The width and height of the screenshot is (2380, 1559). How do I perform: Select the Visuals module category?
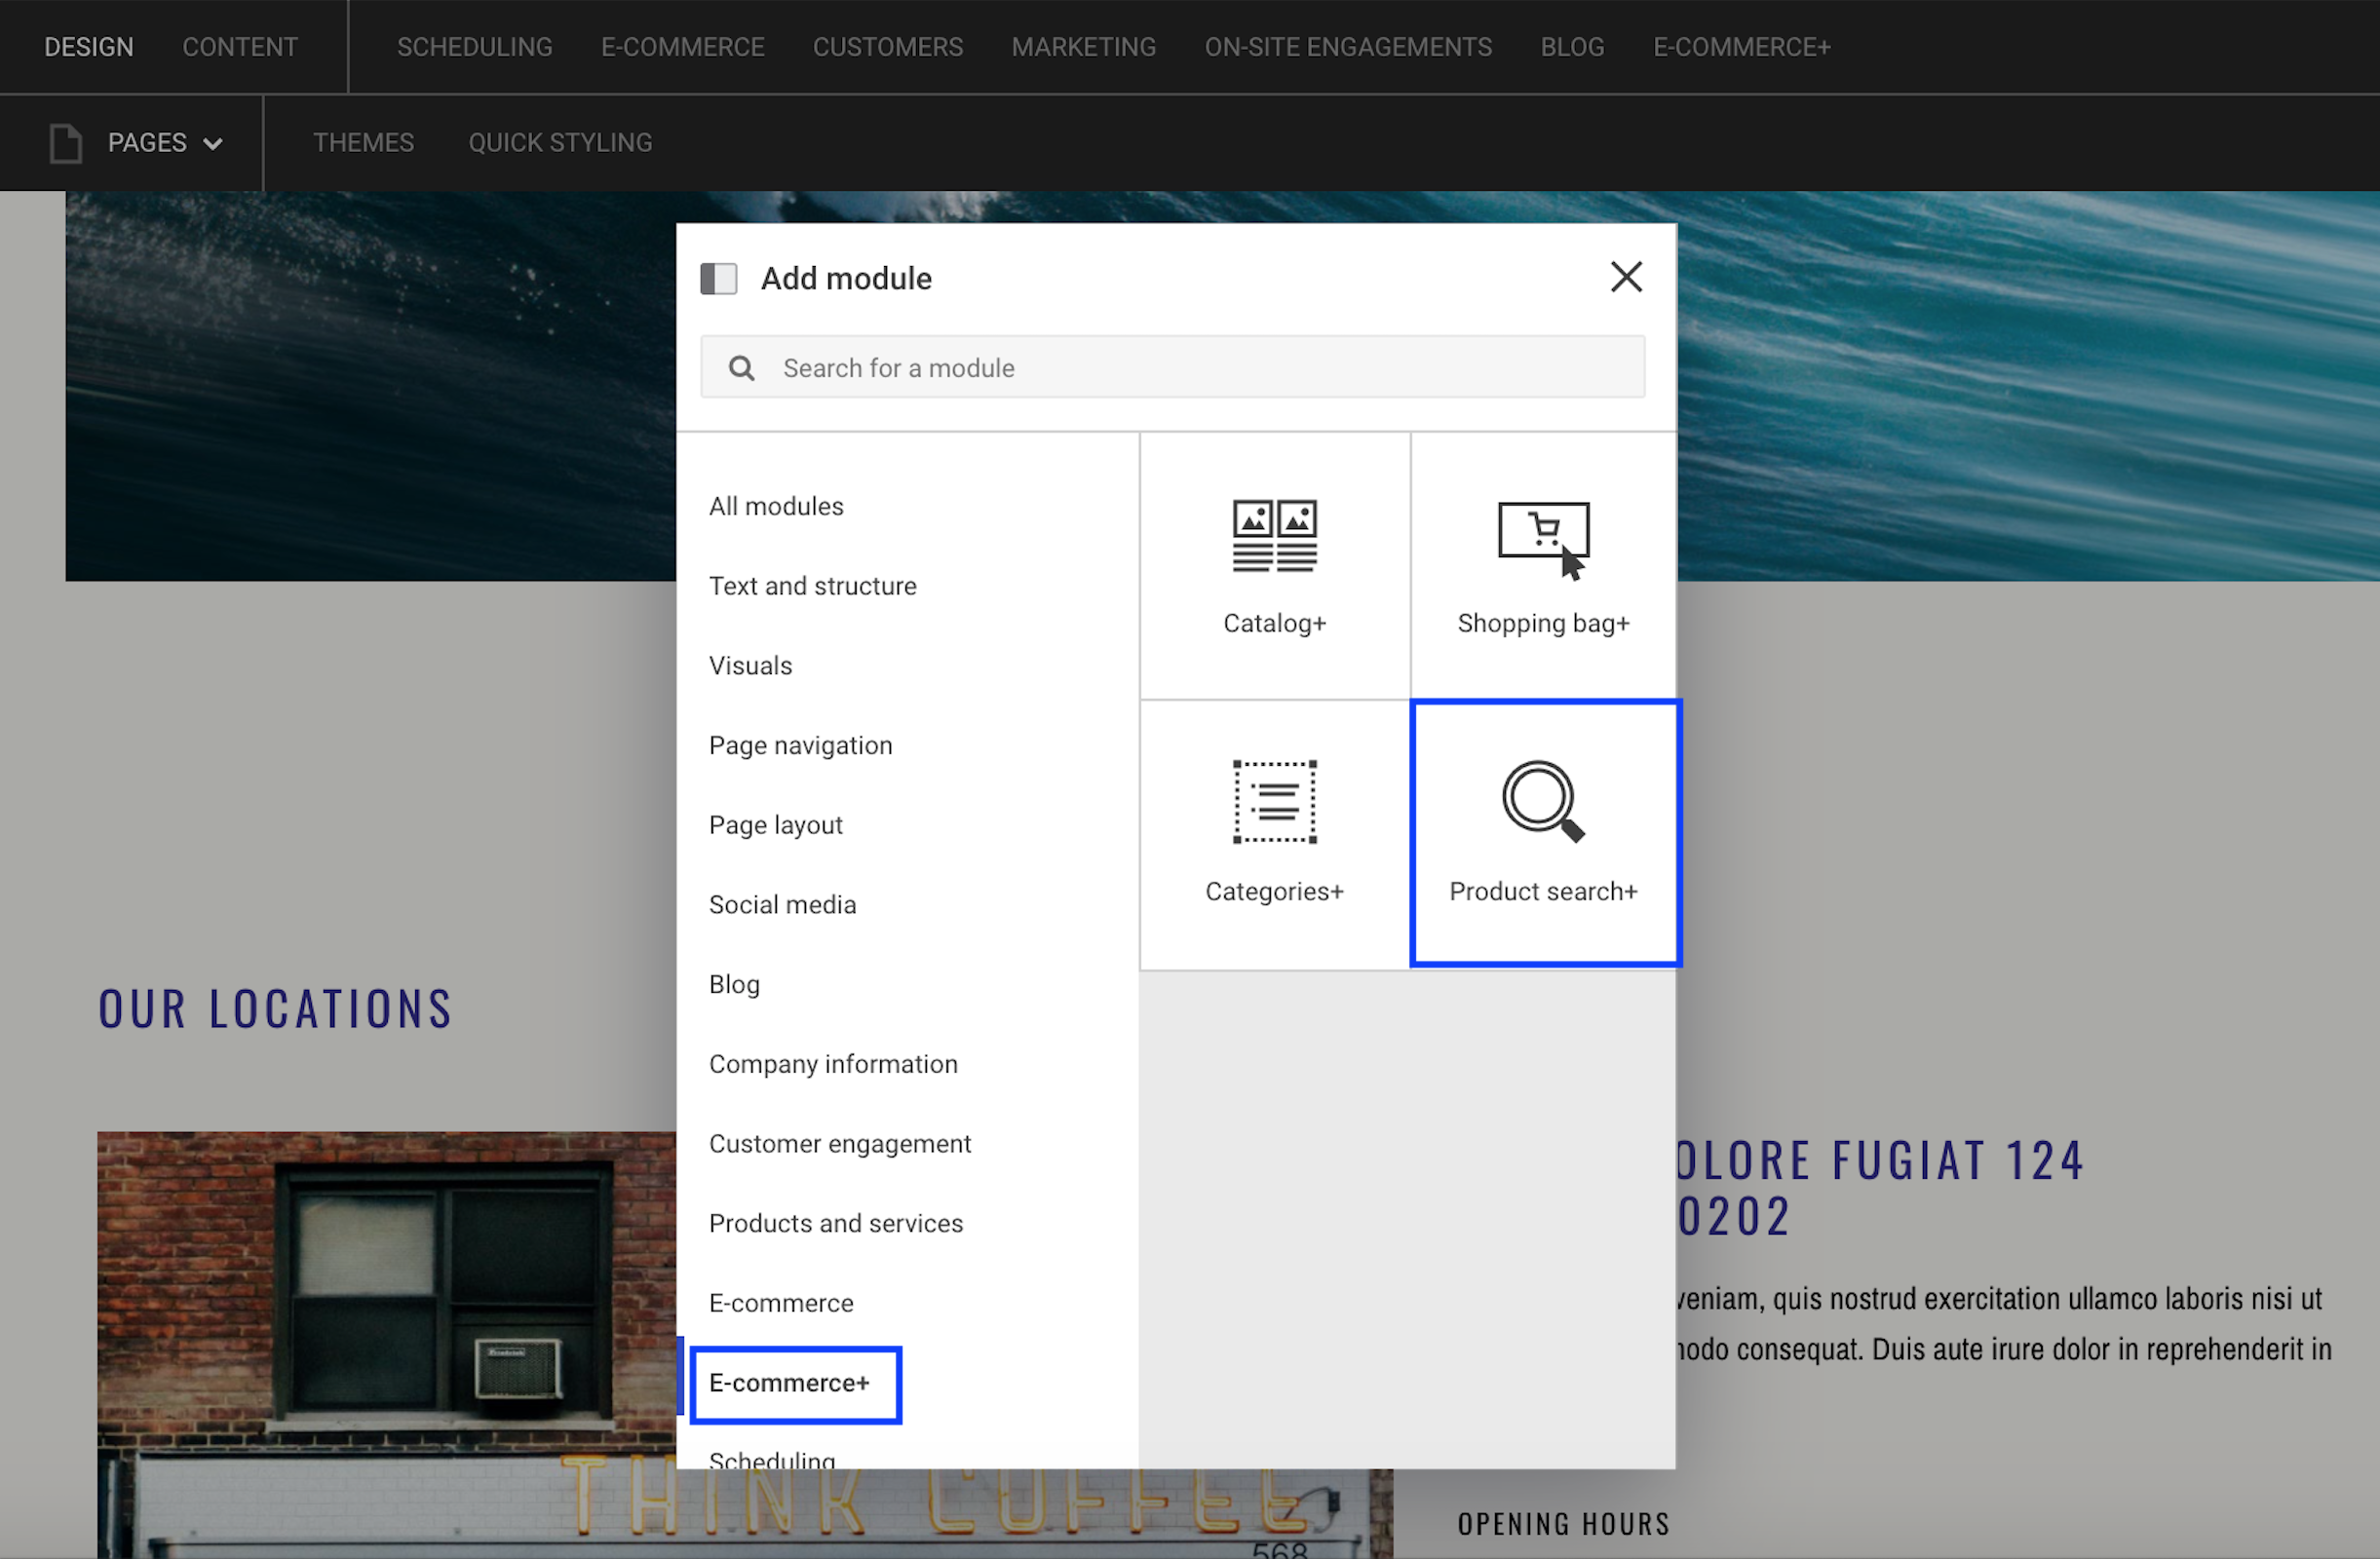pyautogui.click(x=750, y=665)
